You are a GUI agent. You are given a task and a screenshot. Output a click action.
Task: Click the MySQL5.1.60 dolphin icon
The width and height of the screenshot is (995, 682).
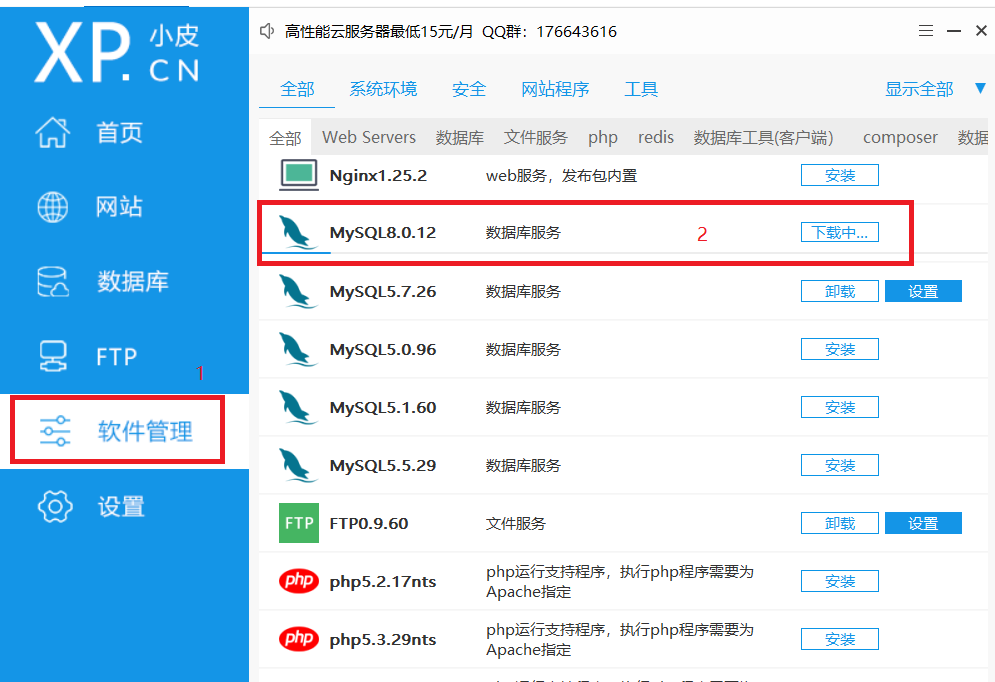(x=298, y=407)
